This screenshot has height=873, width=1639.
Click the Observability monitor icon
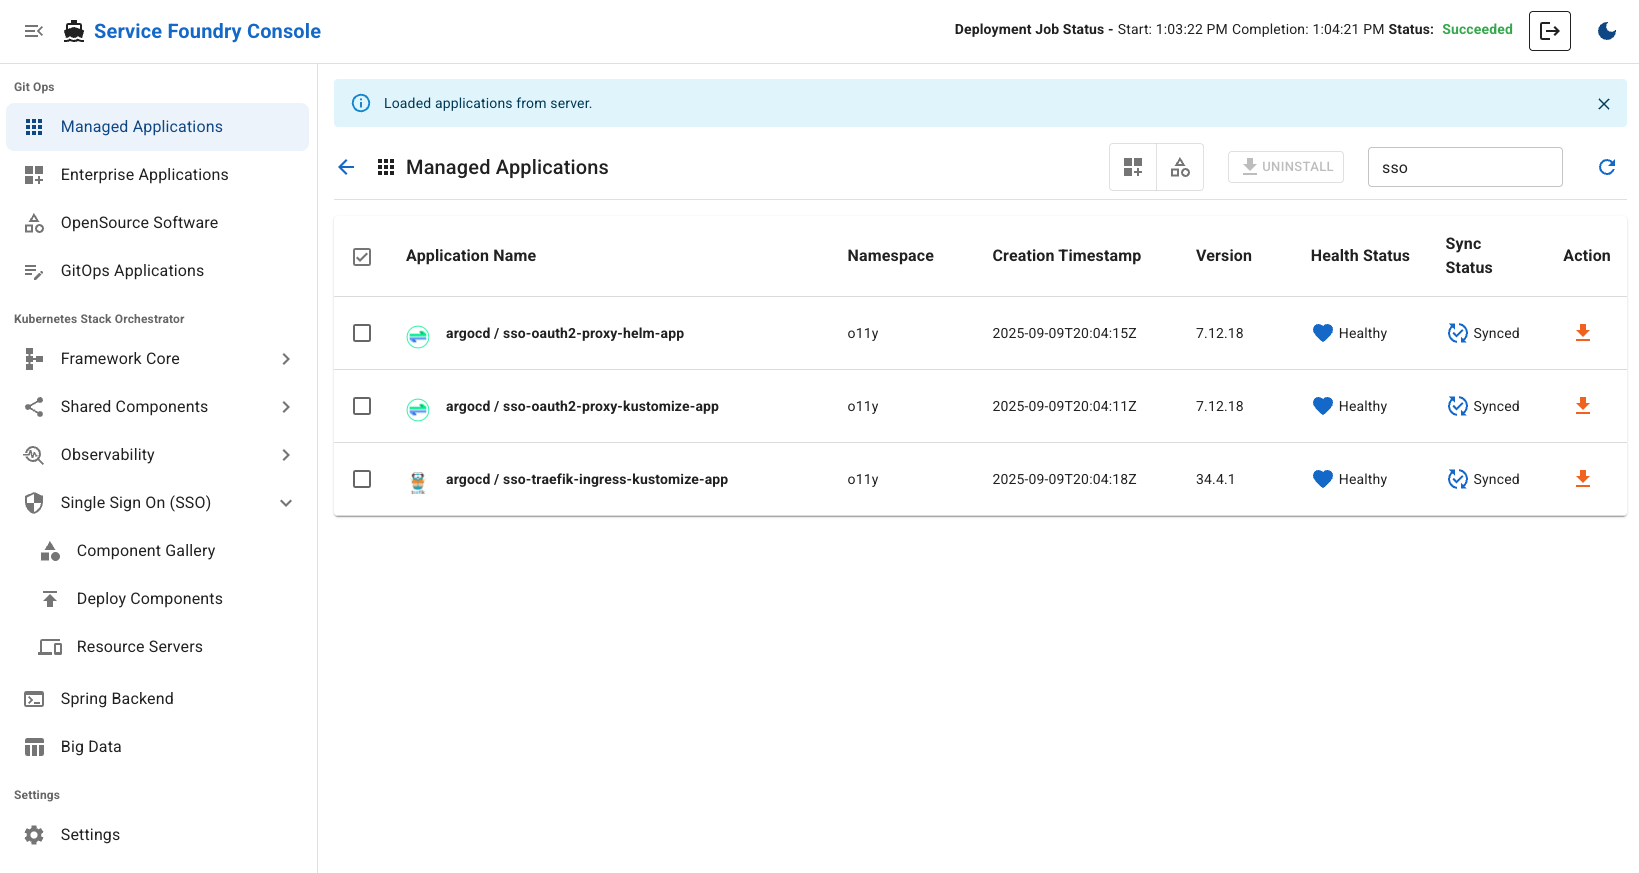click(x=34, y=455)
